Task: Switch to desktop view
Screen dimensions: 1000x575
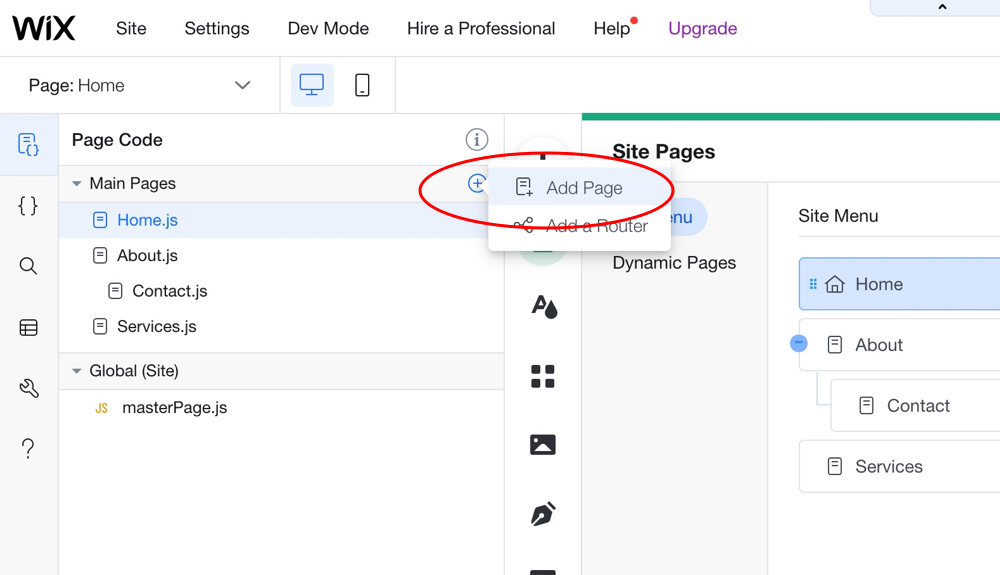Action: click(x=312, y=85)
